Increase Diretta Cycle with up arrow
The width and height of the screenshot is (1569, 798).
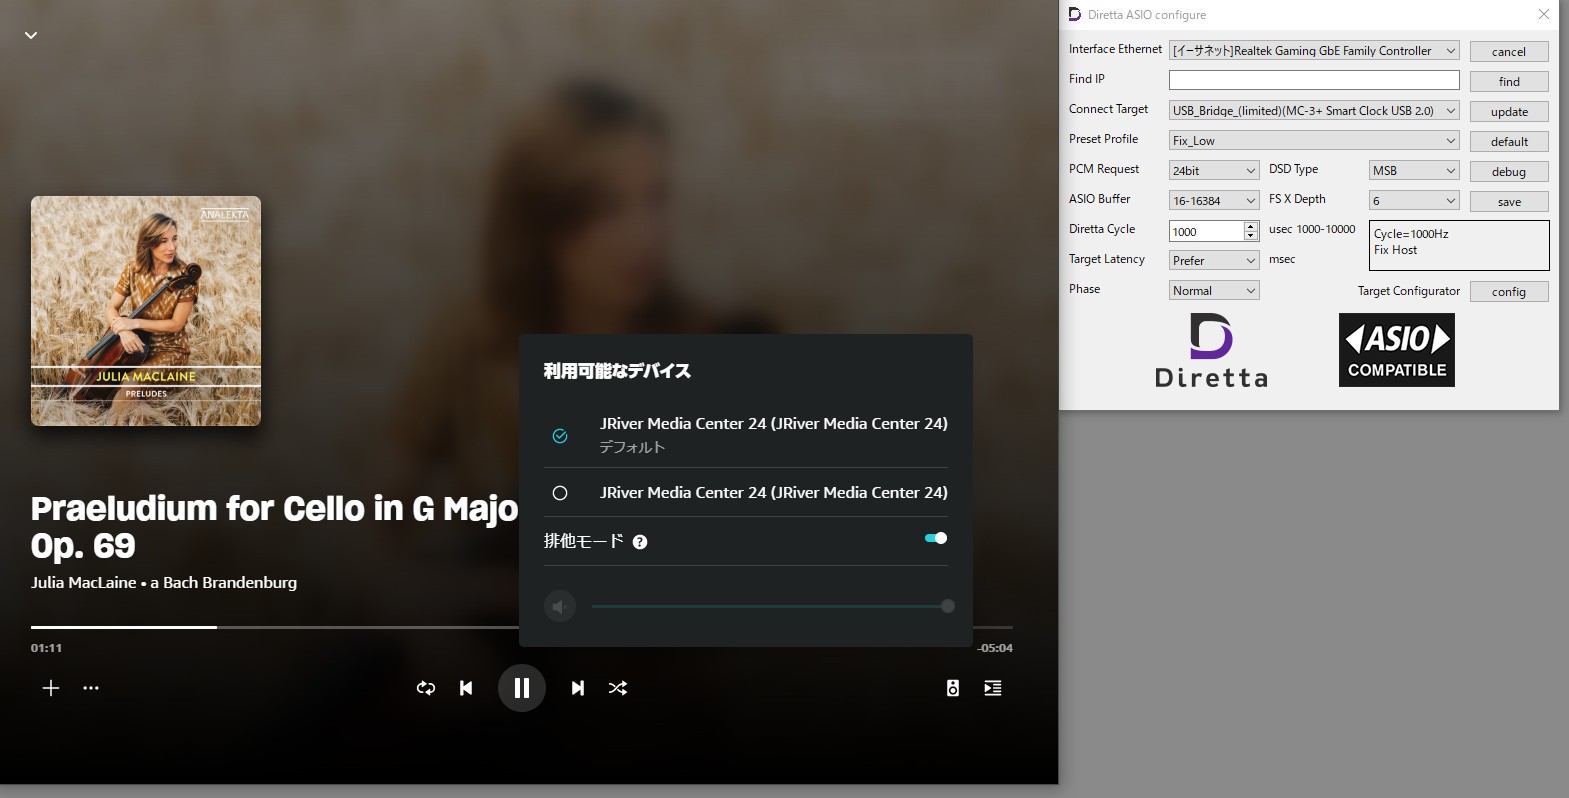1251,226
